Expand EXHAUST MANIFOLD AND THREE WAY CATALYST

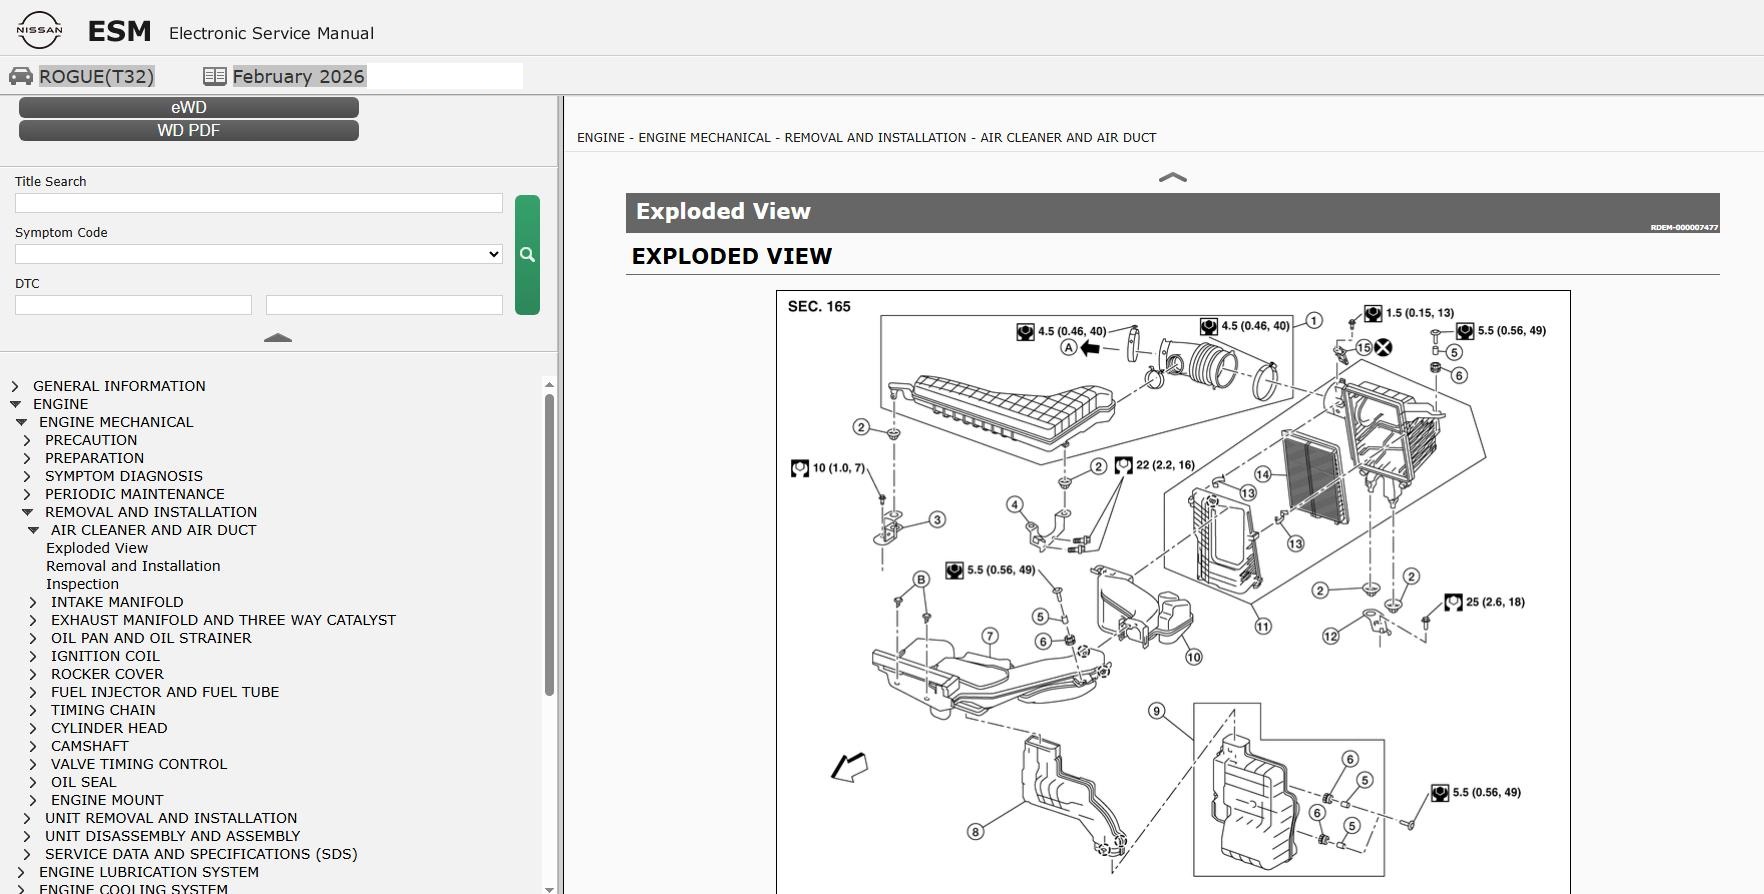click(x=33, y=620)
